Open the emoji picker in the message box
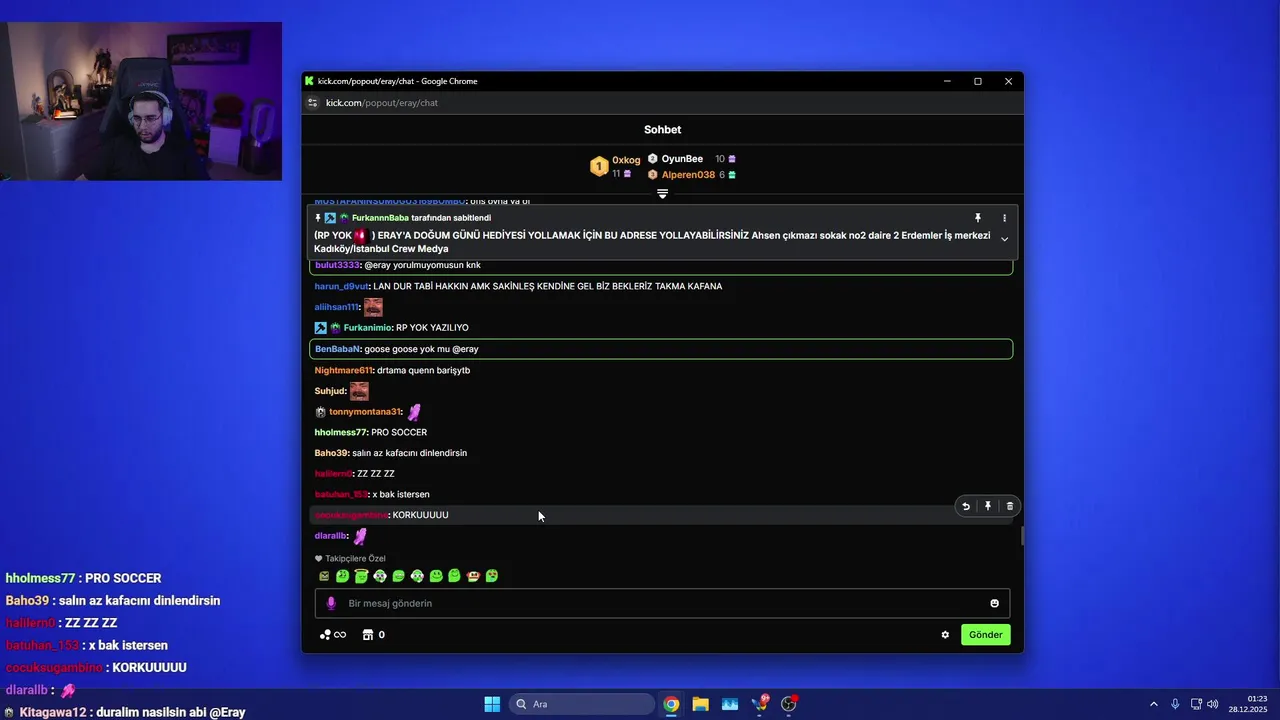Image resolution: width=1280 pixels, height=720 pixels. 994,603
